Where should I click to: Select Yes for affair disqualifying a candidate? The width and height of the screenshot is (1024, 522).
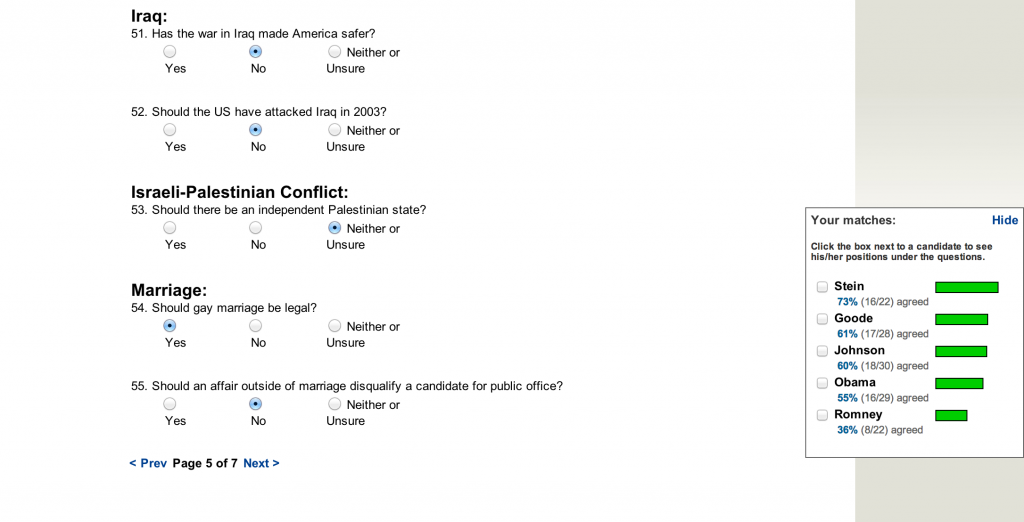170,404
